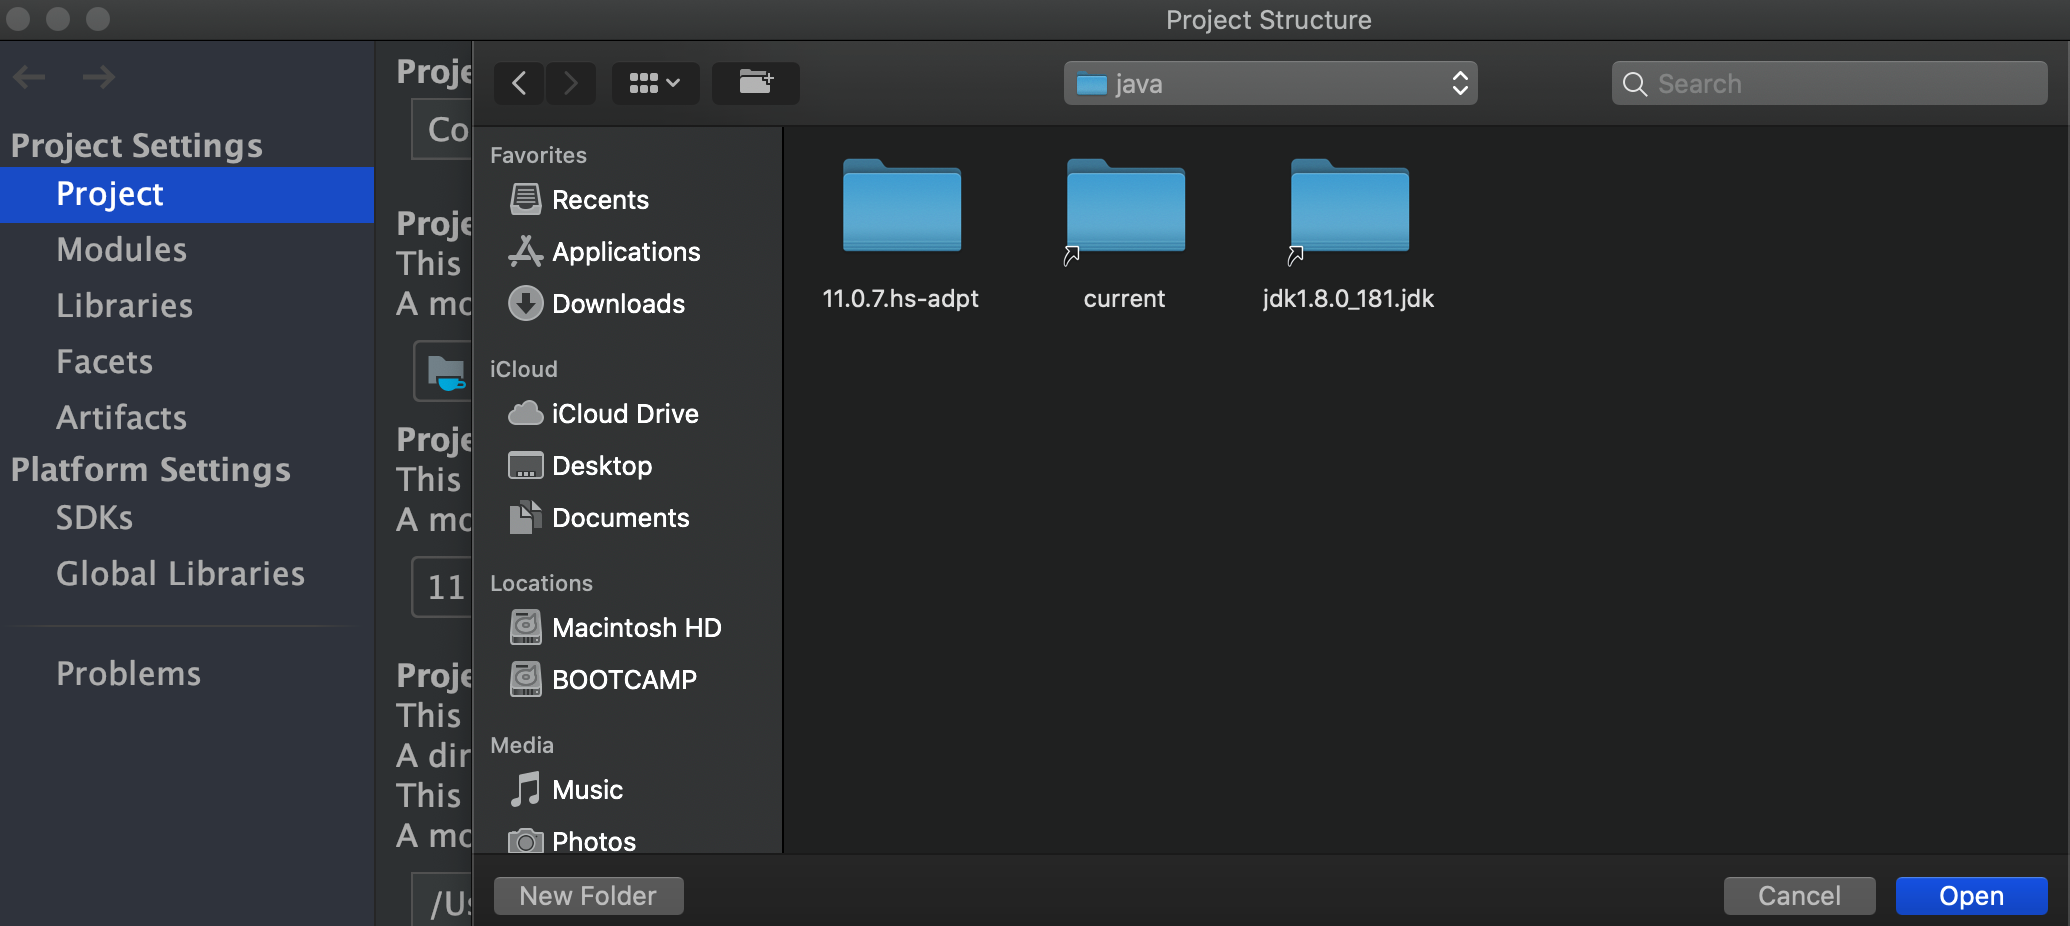Choose the Macintosh HD location
The width and height of the screenshot is (2070, 926).
(637, 628)
